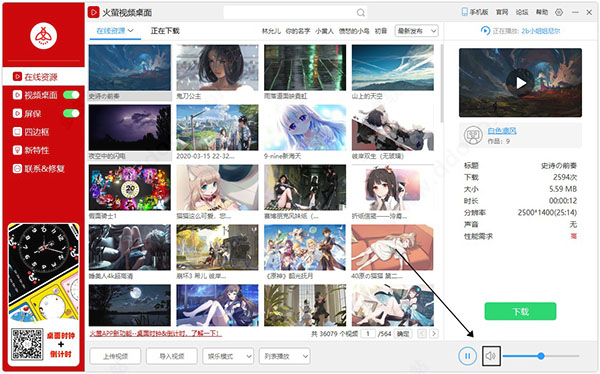
Task: Play the preview video on the right
Action: pyautogui.click(x=520, y=83)
